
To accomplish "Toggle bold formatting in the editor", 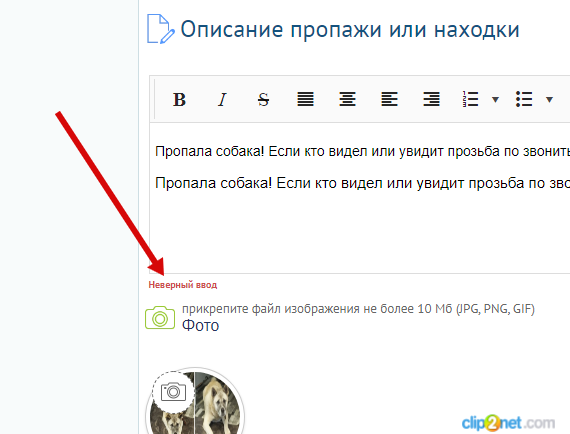I will pyautogui.click(x=179, y=99).
